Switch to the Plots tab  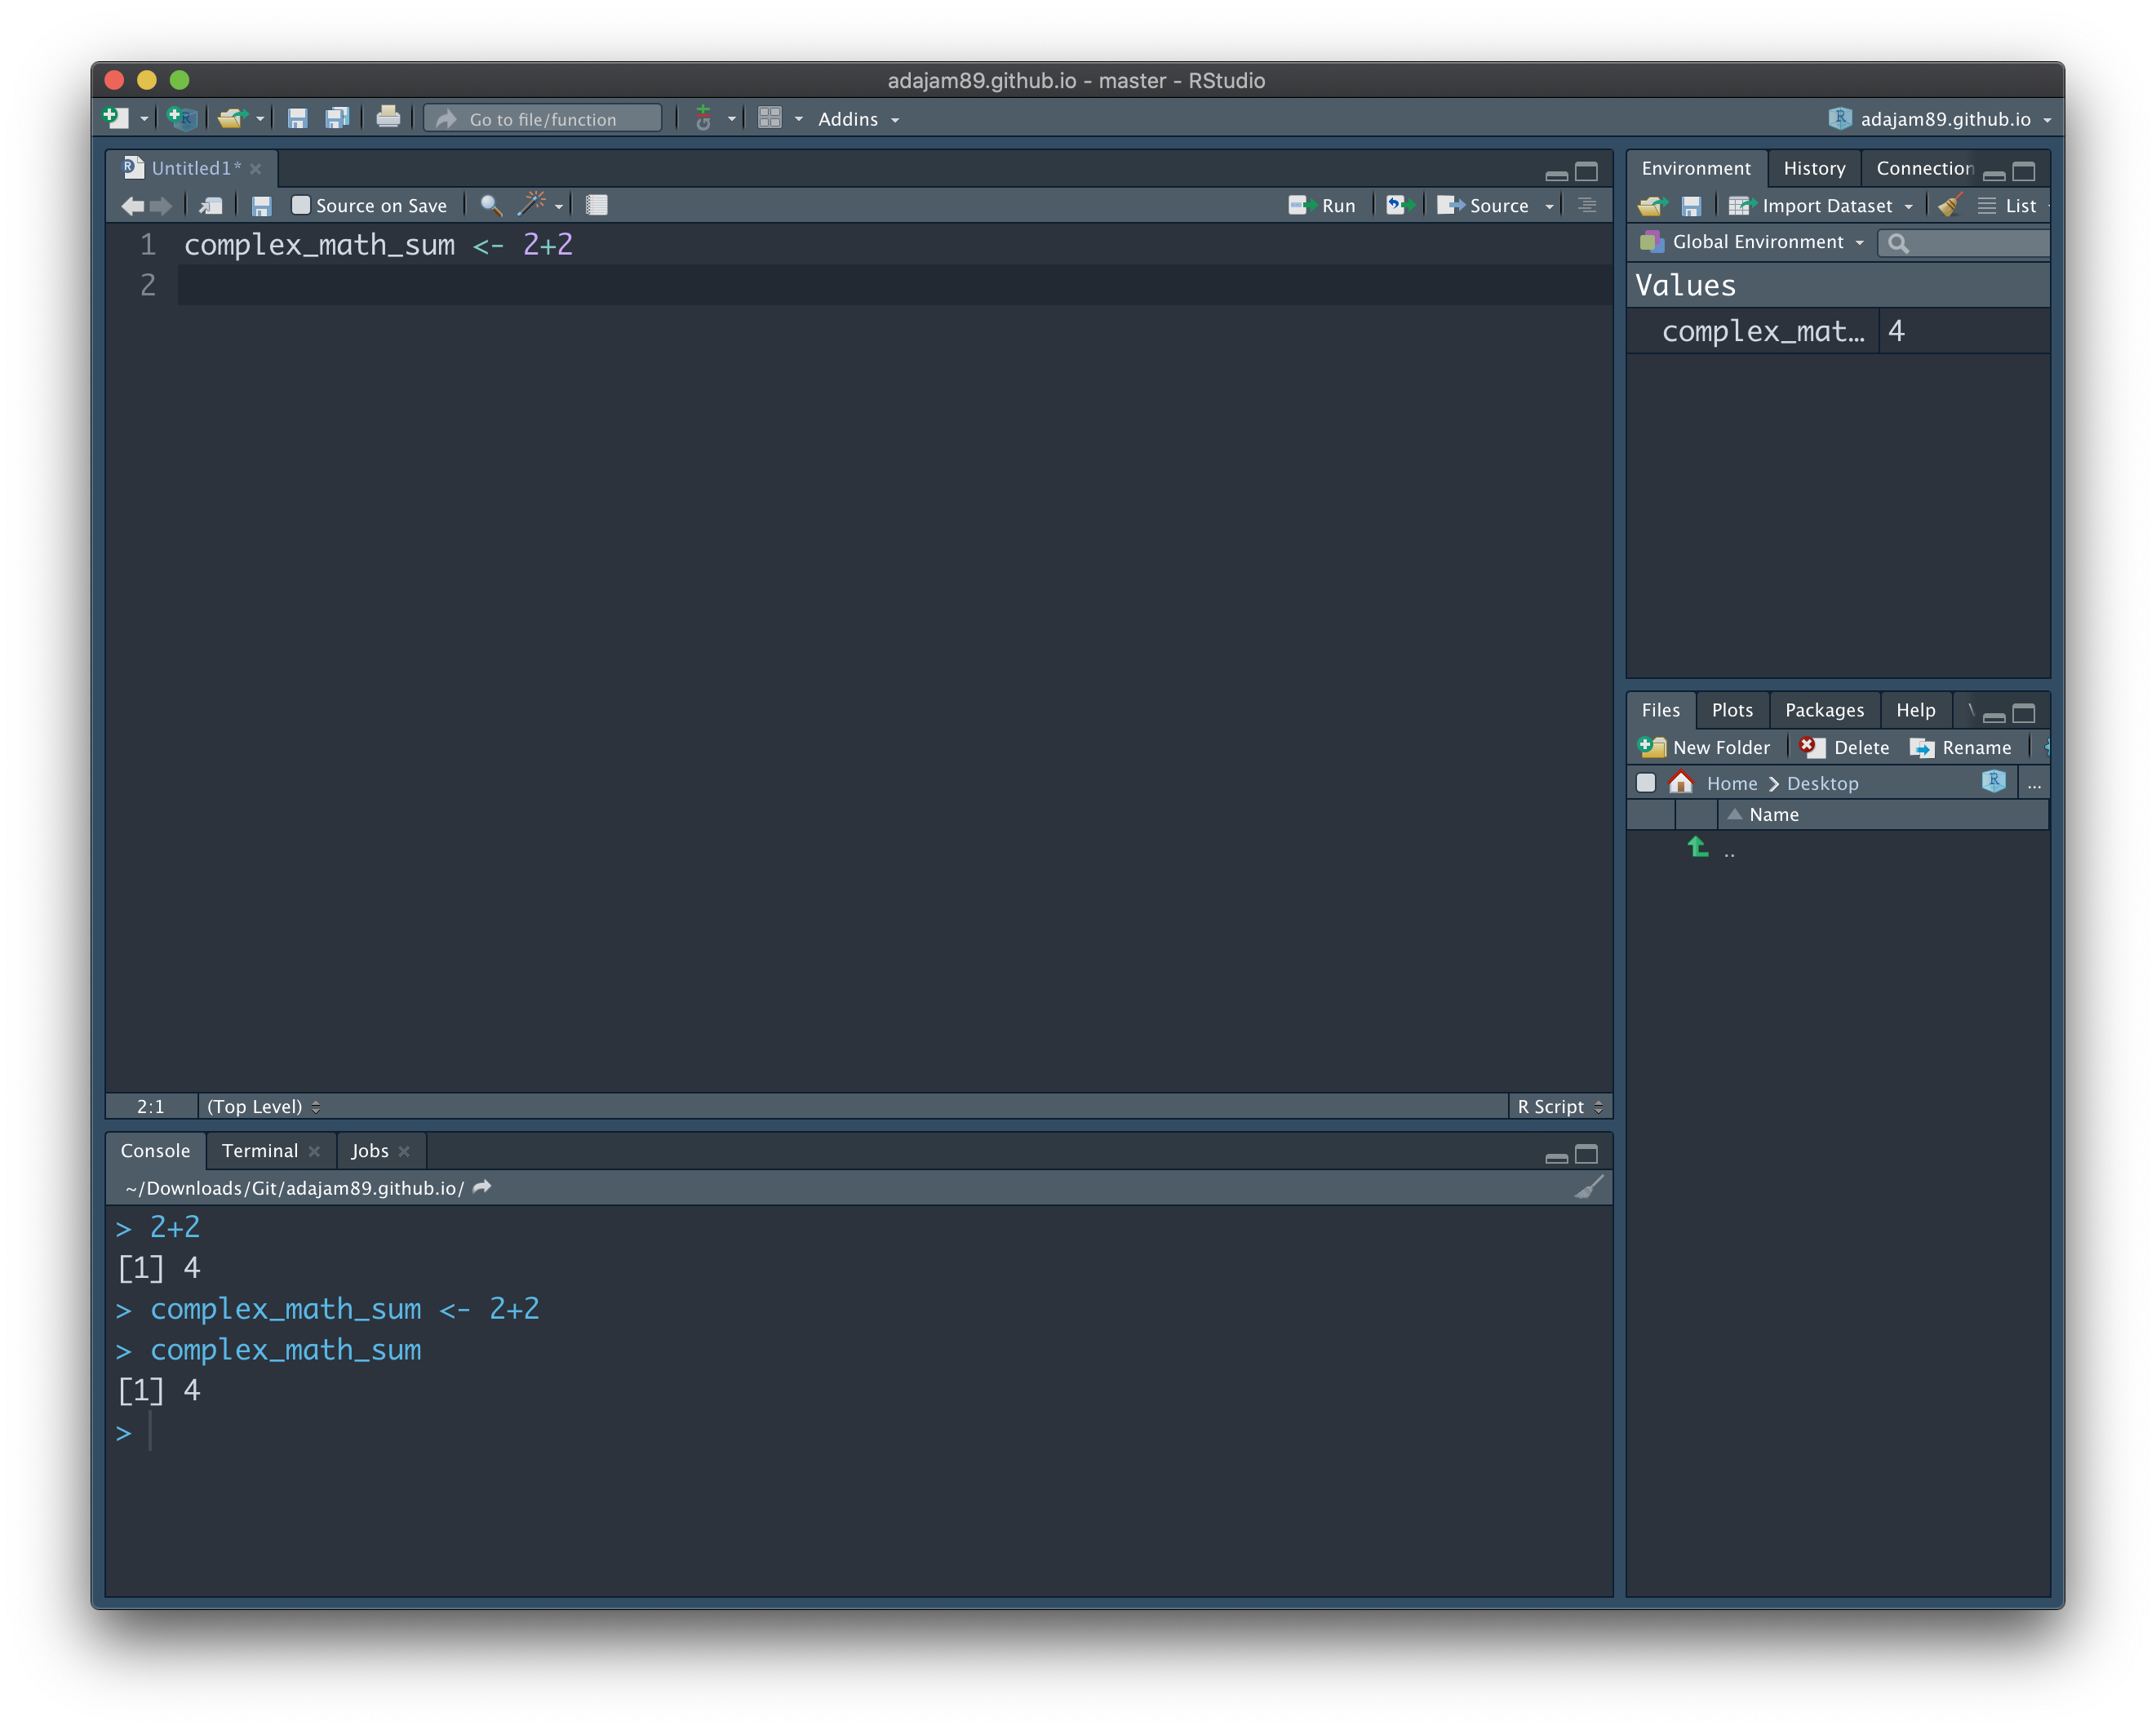[x=1732, y=710]
